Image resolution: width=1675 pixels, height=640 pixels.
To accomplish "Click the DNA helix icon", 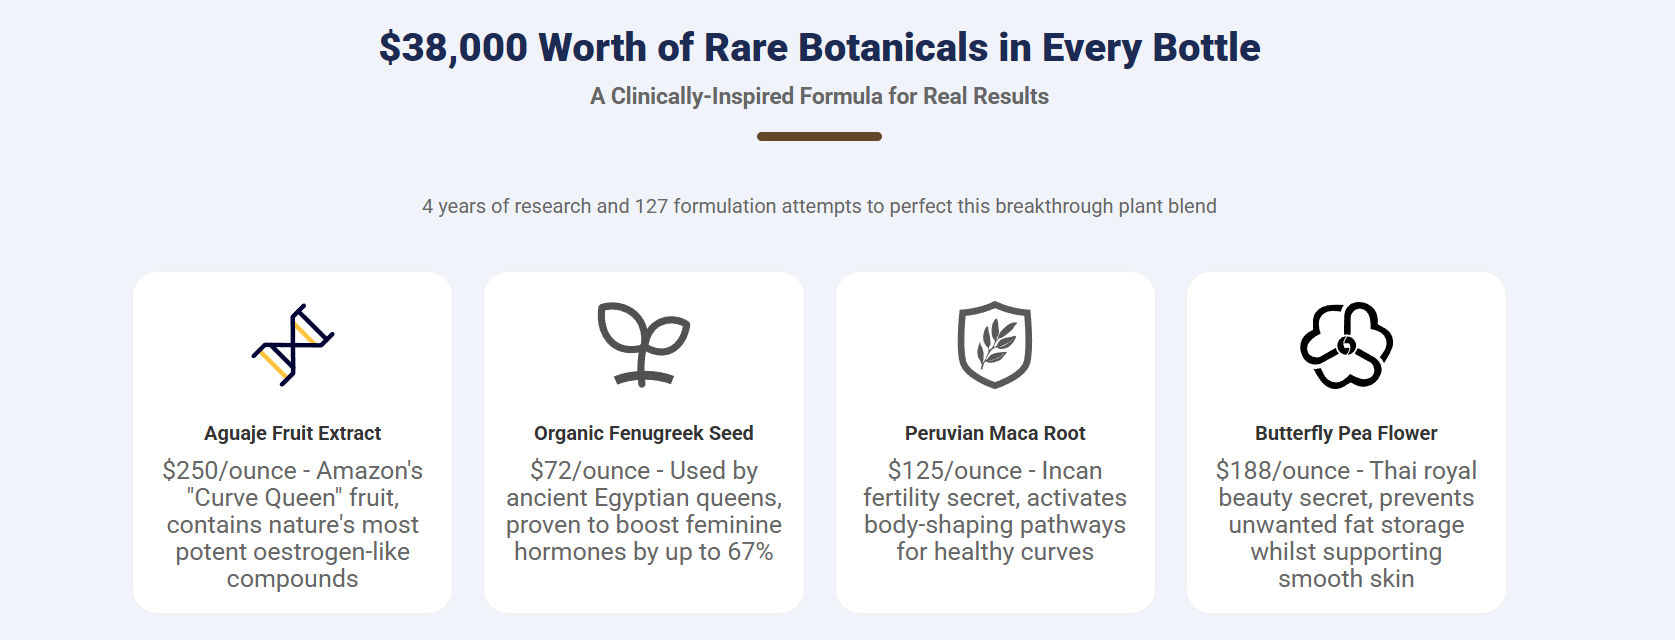I will click(292, 345).
